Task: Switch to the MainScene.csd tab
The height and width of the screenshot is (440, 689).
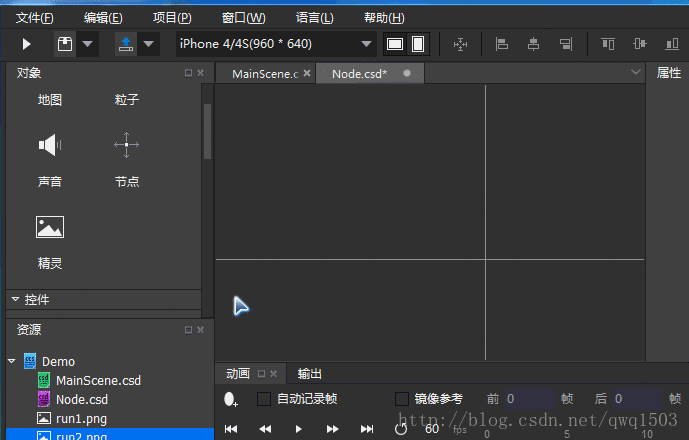Action: tap(265, 73)
